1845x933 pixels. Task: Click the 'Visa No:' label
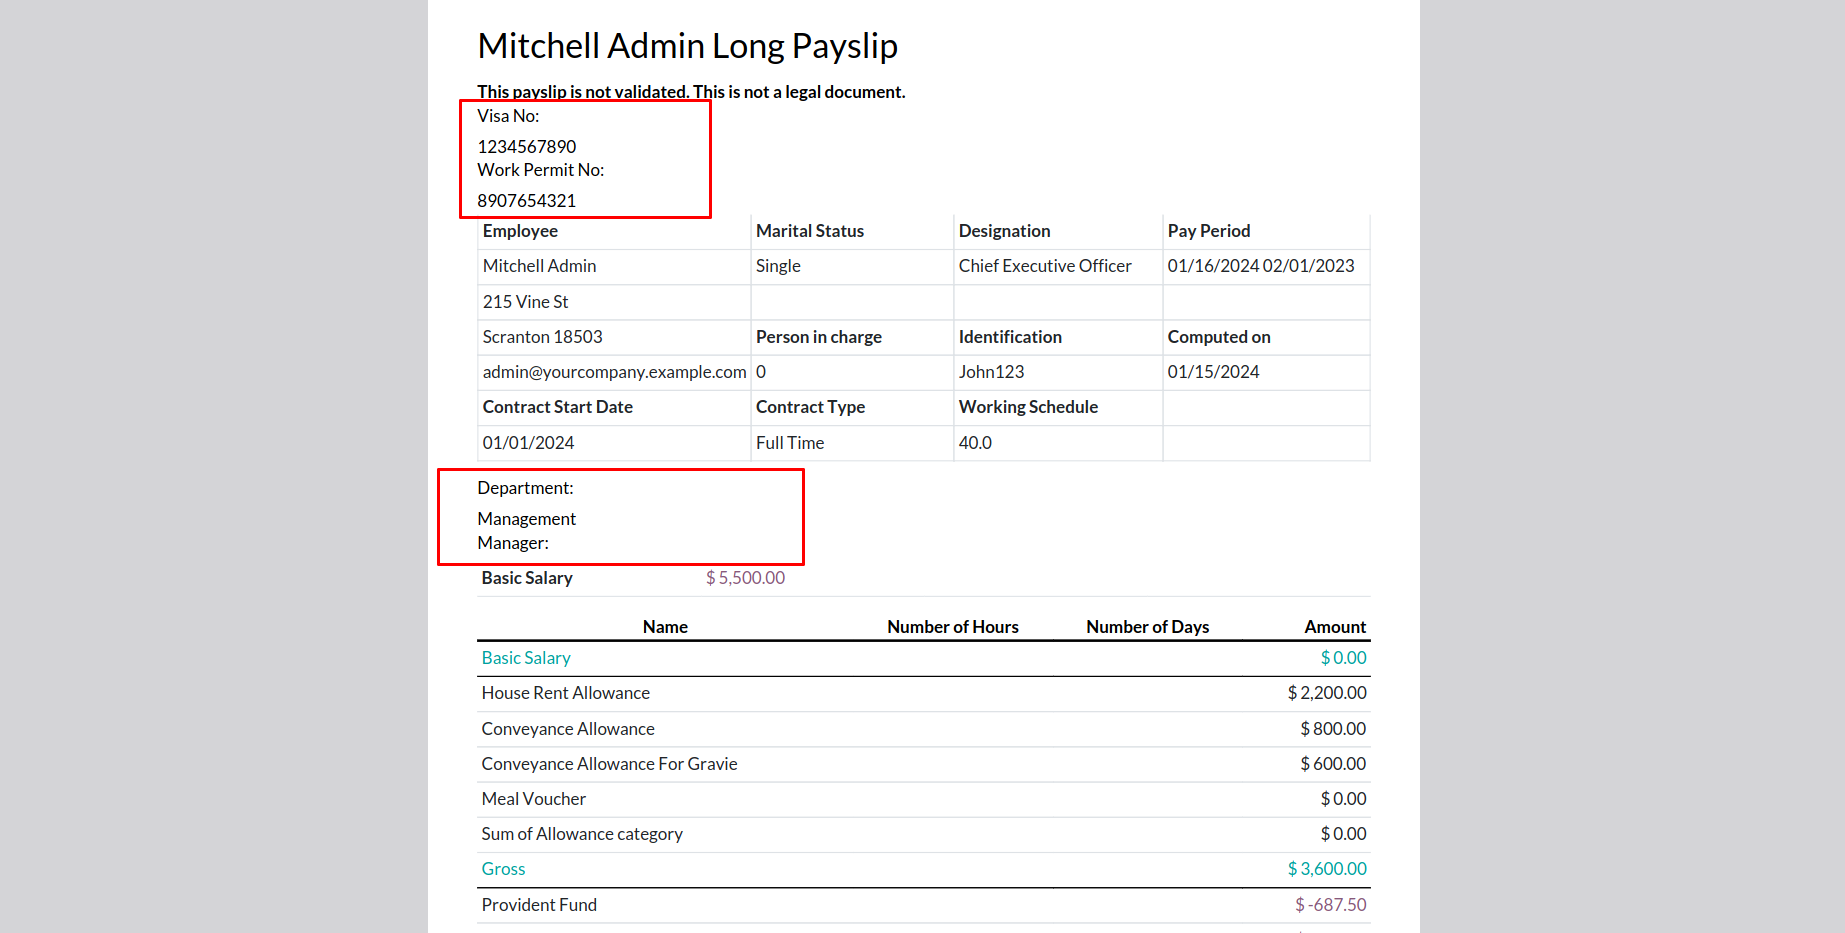click(508, 116)
